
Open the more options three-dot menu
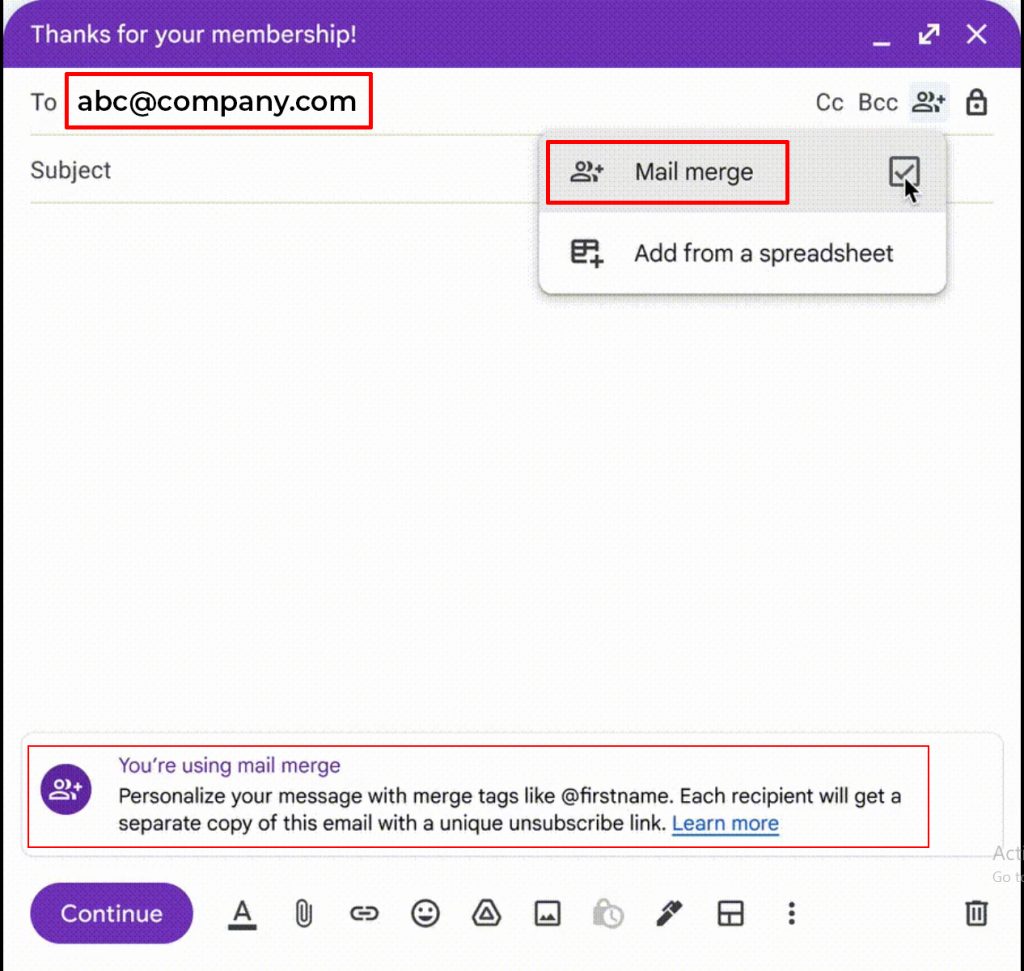[791, 913]
